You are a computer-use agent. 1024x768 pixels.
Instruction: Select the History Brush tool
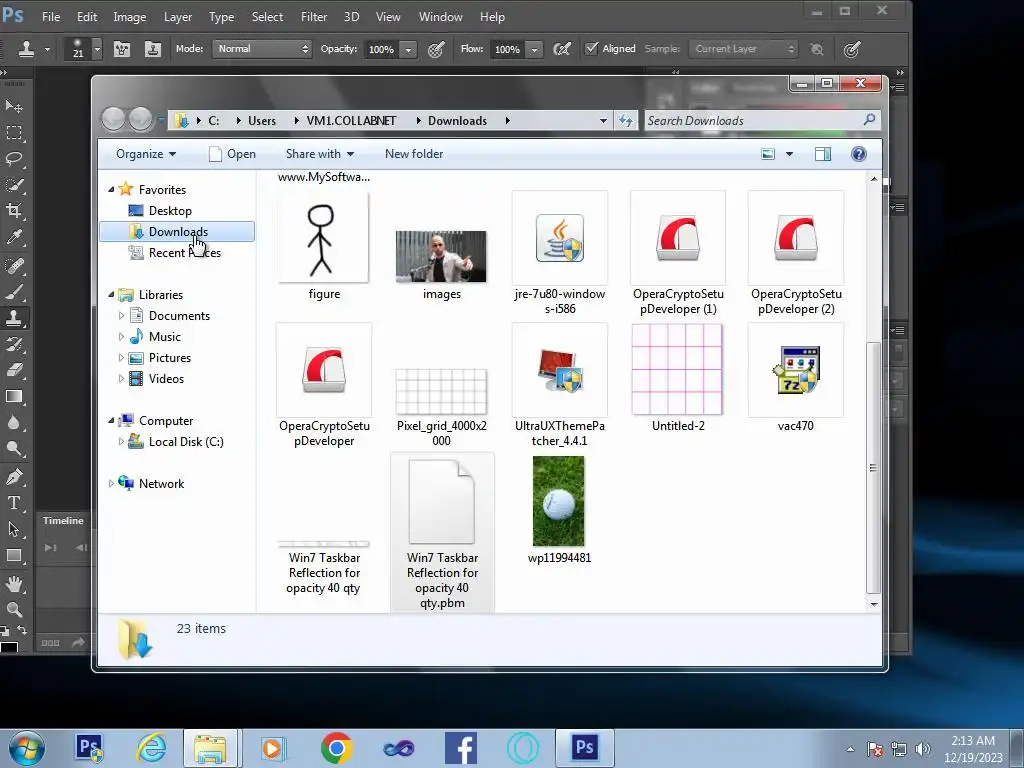coord(14,344)
